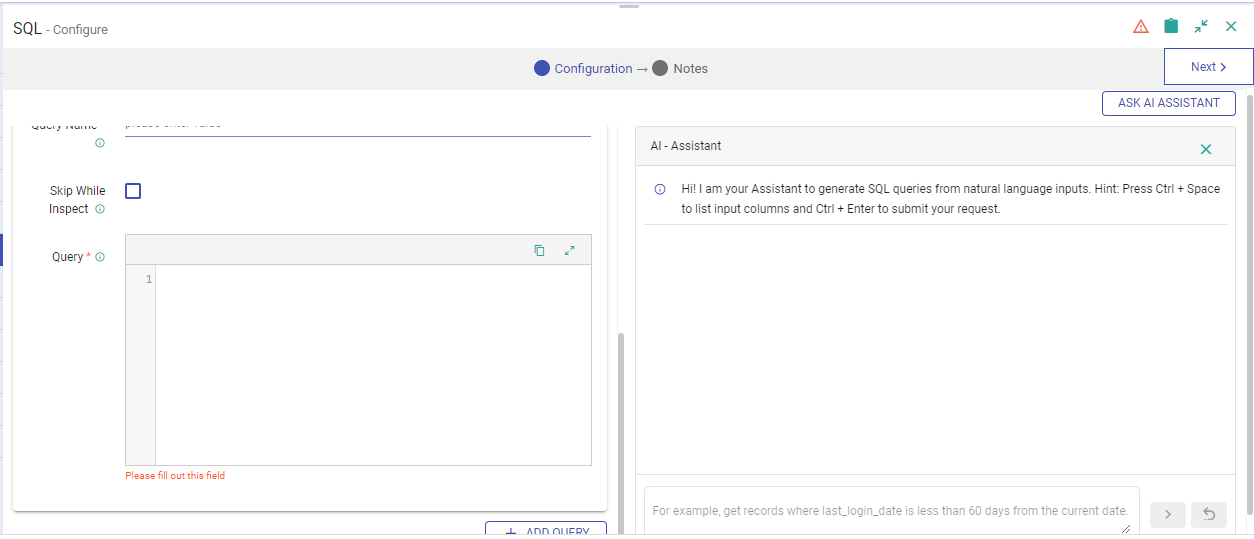The image size is (1254, 539).
Task: Click the ADD QUERY button
Action: (x=545, y=530)
